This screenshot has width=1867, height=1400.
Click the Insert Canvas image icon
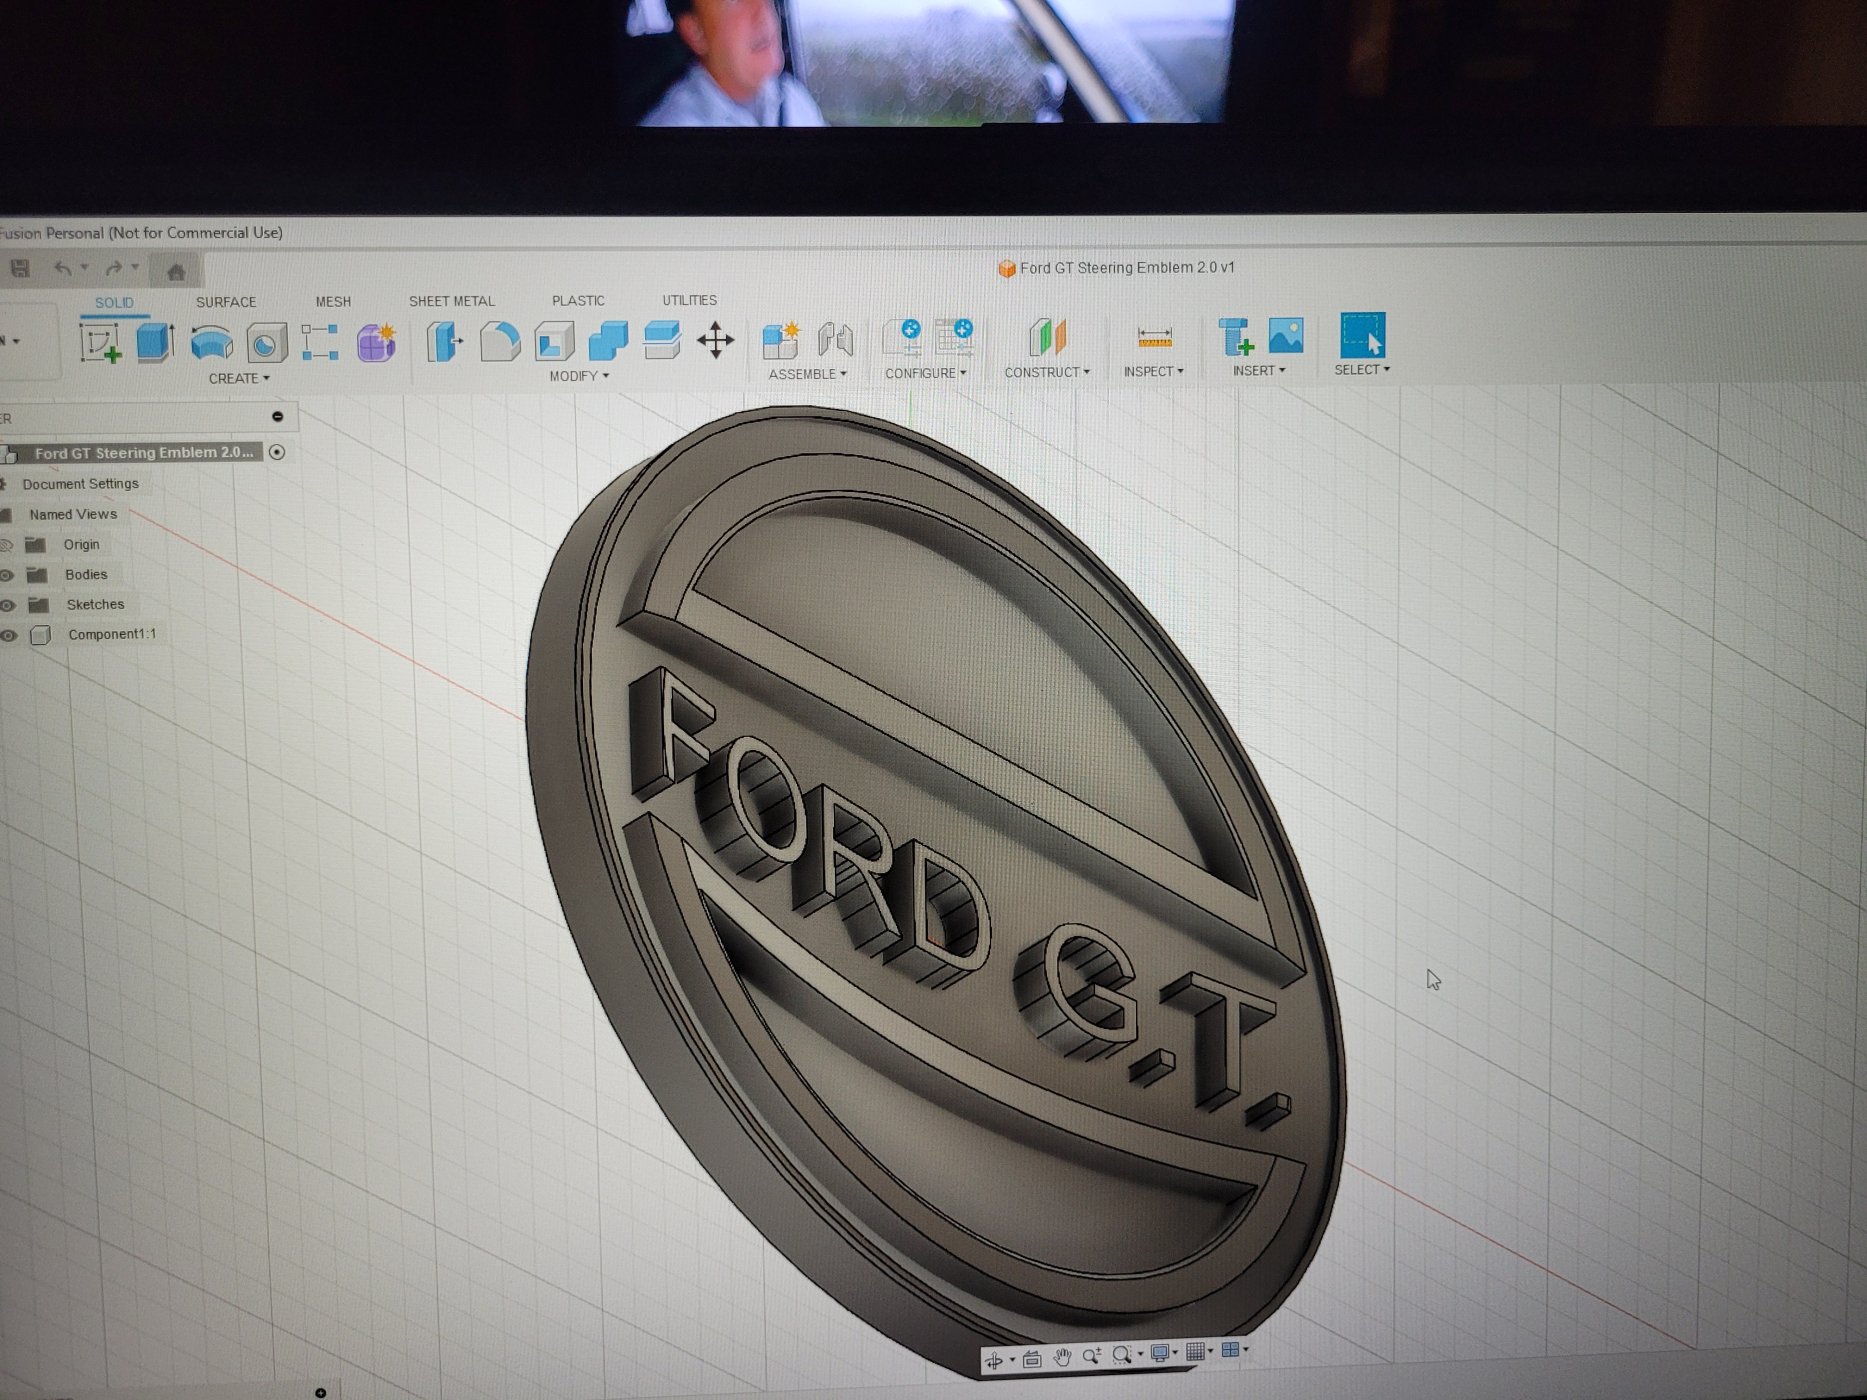coord(1286,335)
